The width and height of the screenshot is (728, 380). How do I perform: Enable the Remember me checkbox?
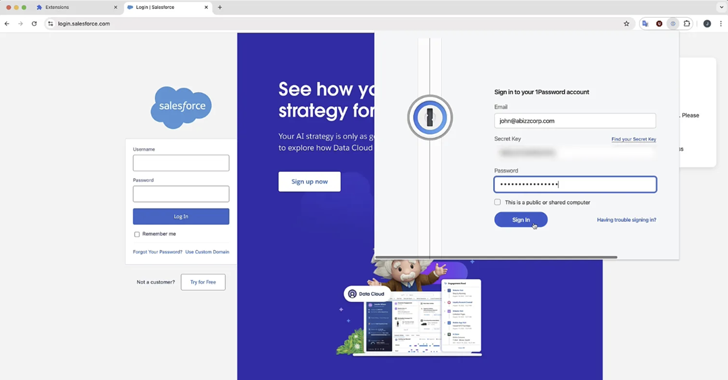[137, 234]
